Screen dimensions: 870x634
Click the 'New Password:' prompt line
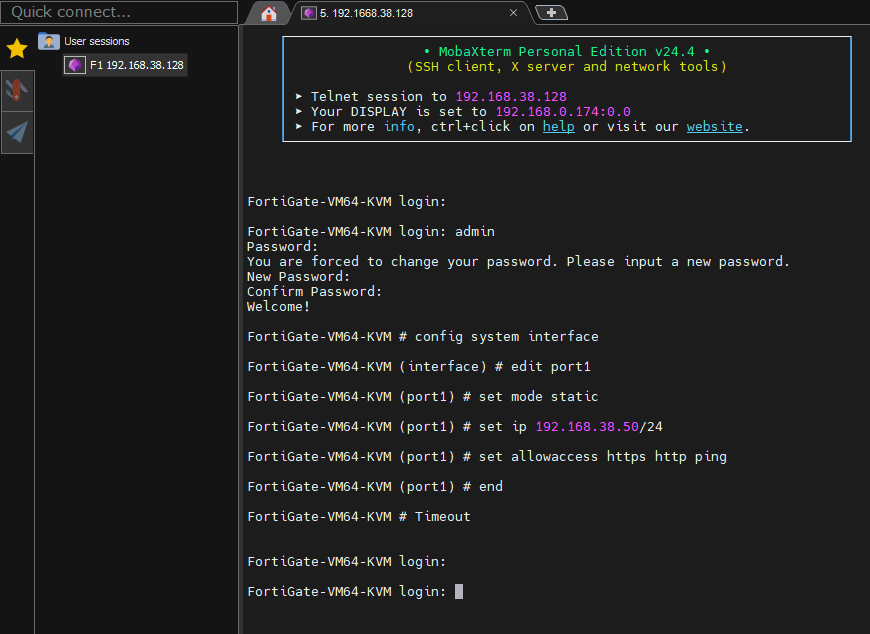click(299, 276)
